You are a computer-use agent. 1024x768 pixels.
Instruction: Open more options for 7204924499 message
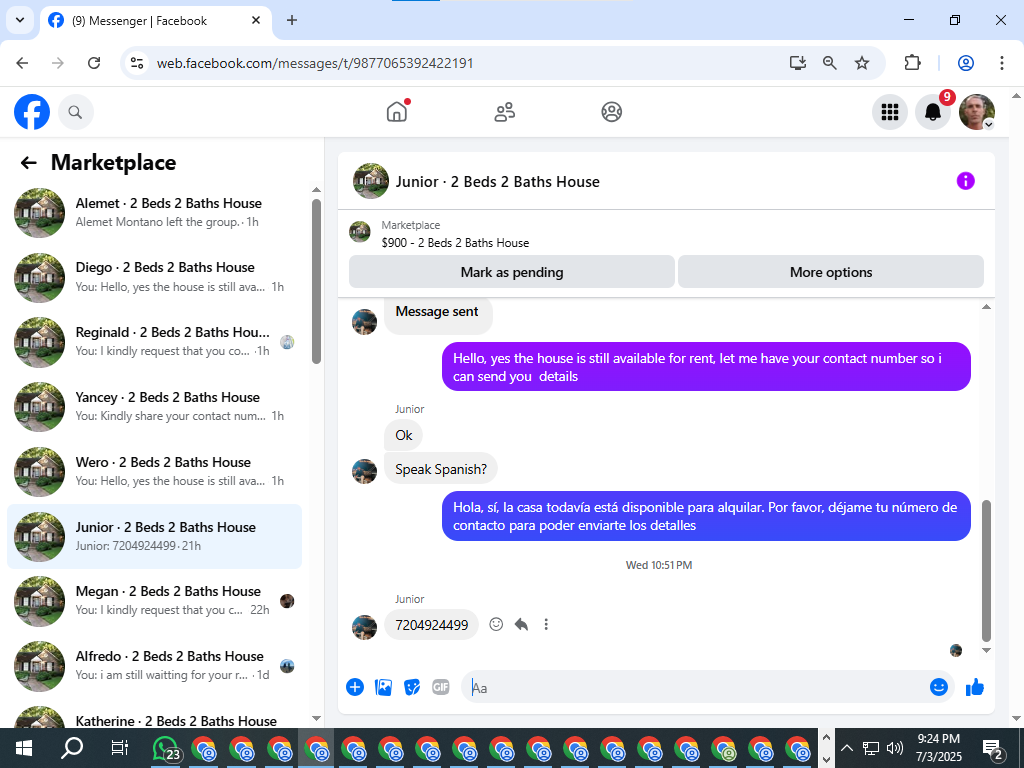click(546, 624)
